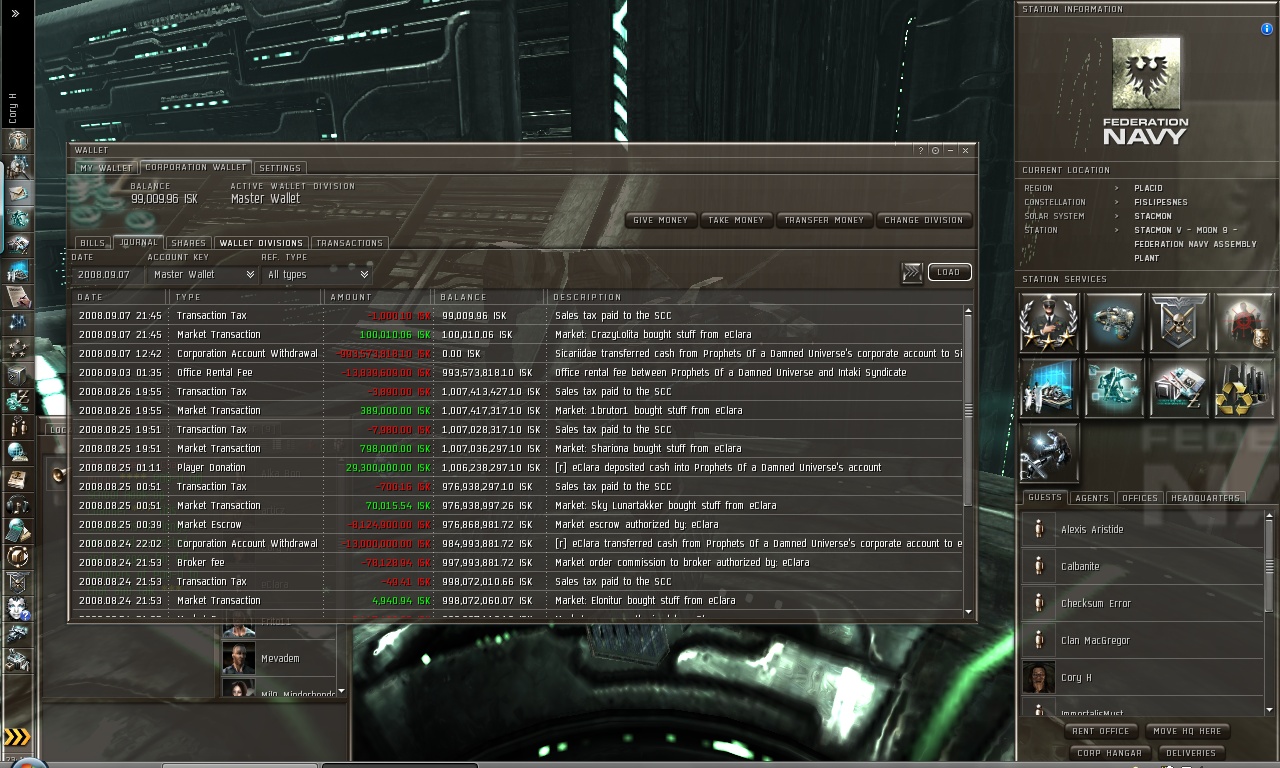This screenshot has height=768, width=1280.
Task: Open the Ref. Type All types dropdown
Action: pyautogui.click(x=318, y=274)
